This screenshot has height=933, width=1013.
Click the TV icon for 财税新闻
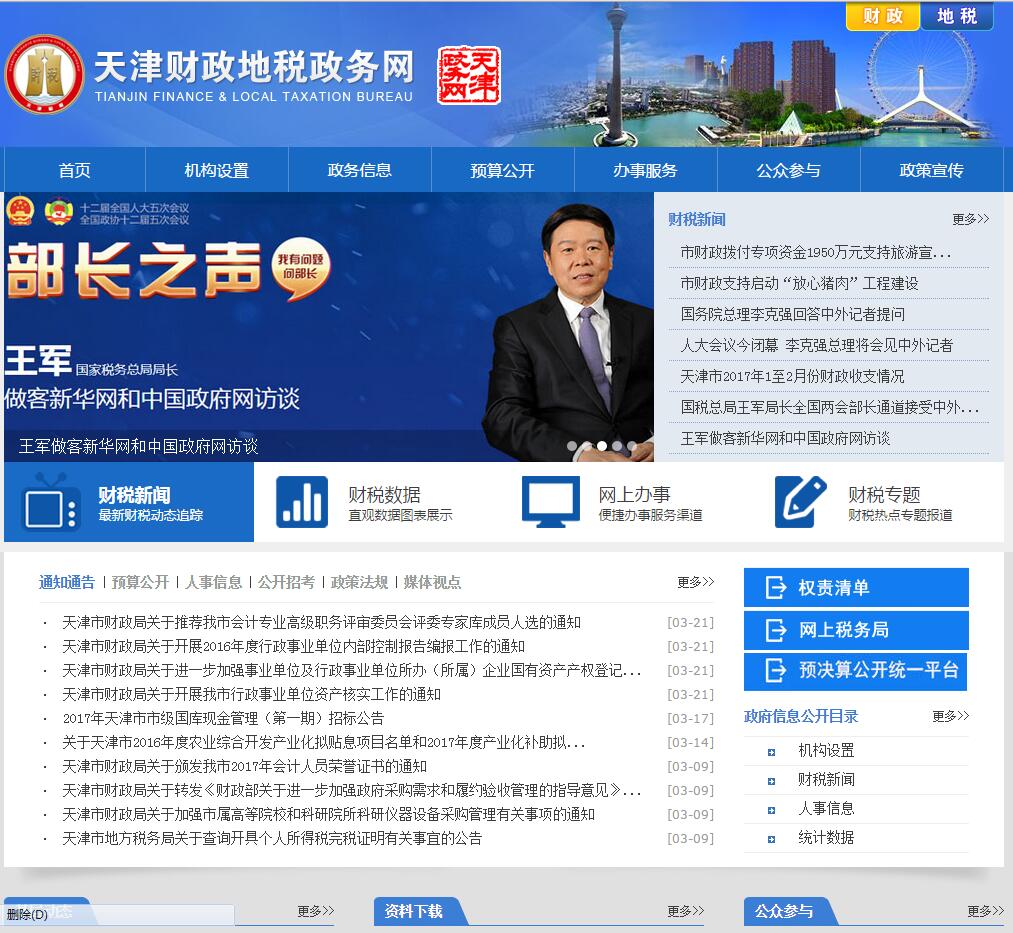[50, 503]
